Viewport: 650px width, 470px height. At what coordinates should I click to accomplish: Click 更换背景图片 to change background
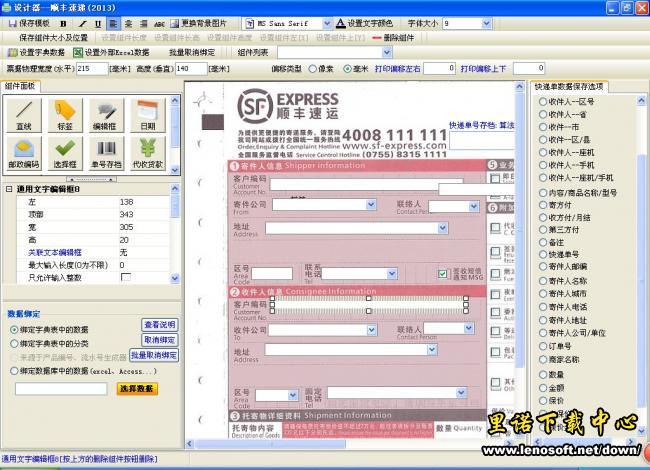click(x=199, y=24)
